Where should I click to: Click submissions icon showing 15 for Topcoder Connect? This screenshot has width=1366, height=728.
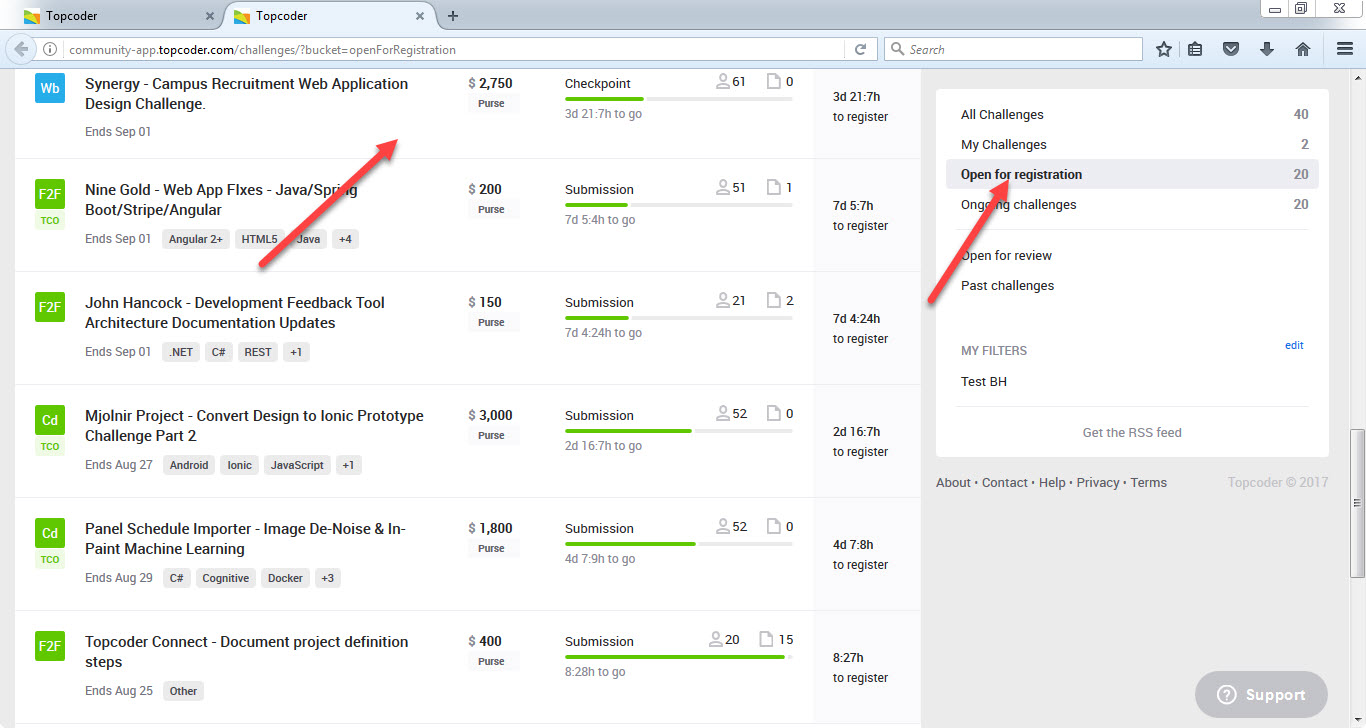766,639
